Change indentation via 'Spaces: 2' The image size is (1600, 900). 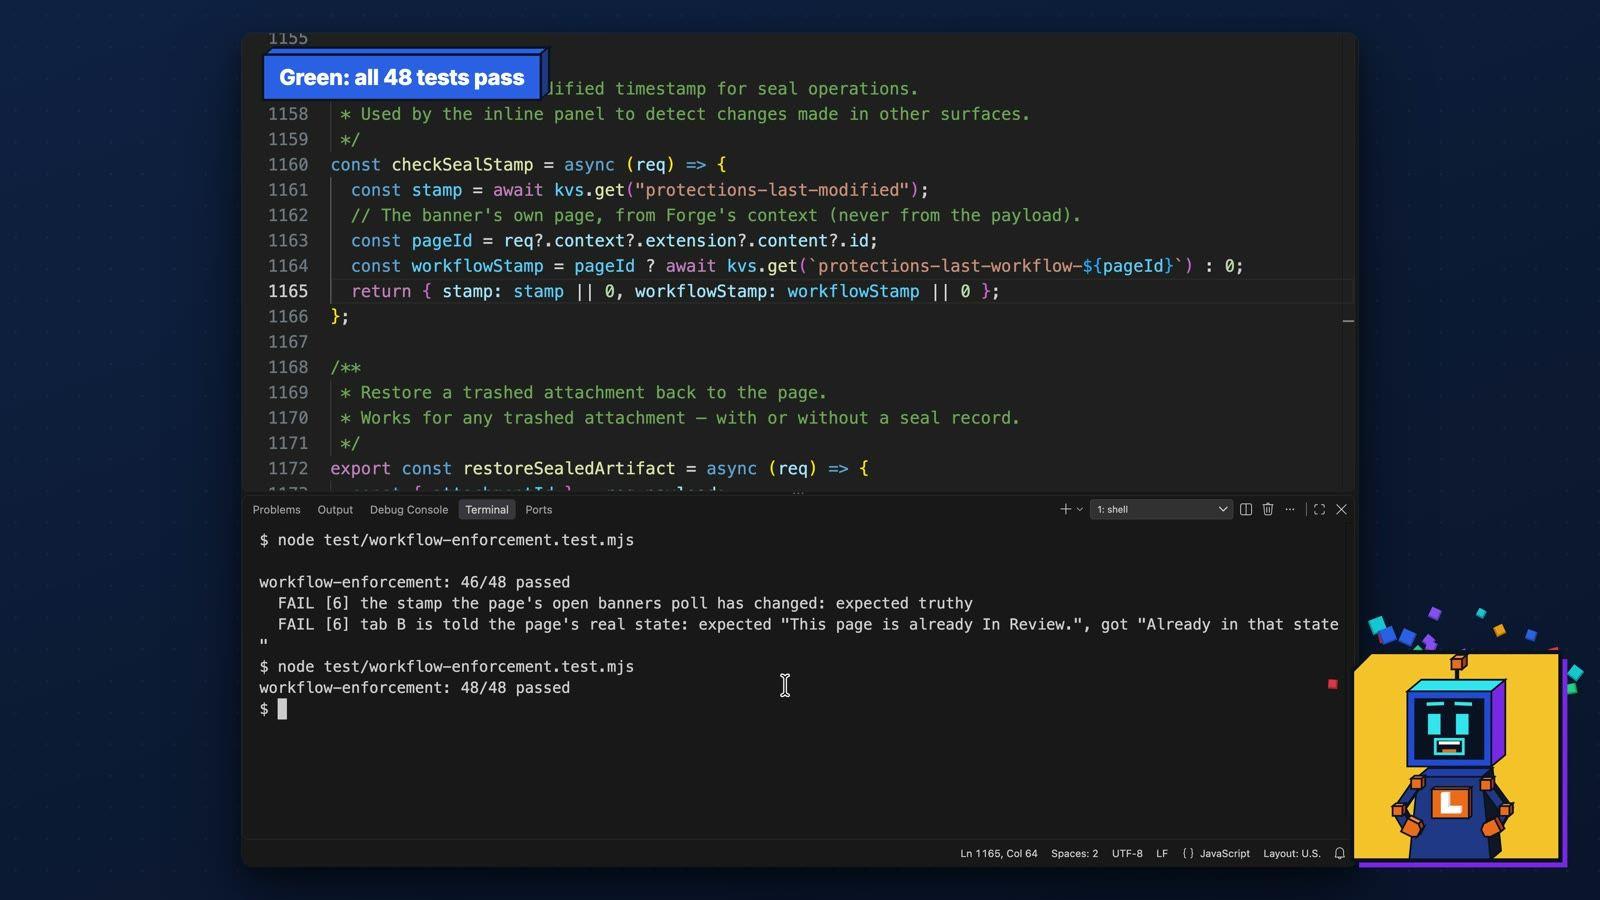(x=1074, y=854)
